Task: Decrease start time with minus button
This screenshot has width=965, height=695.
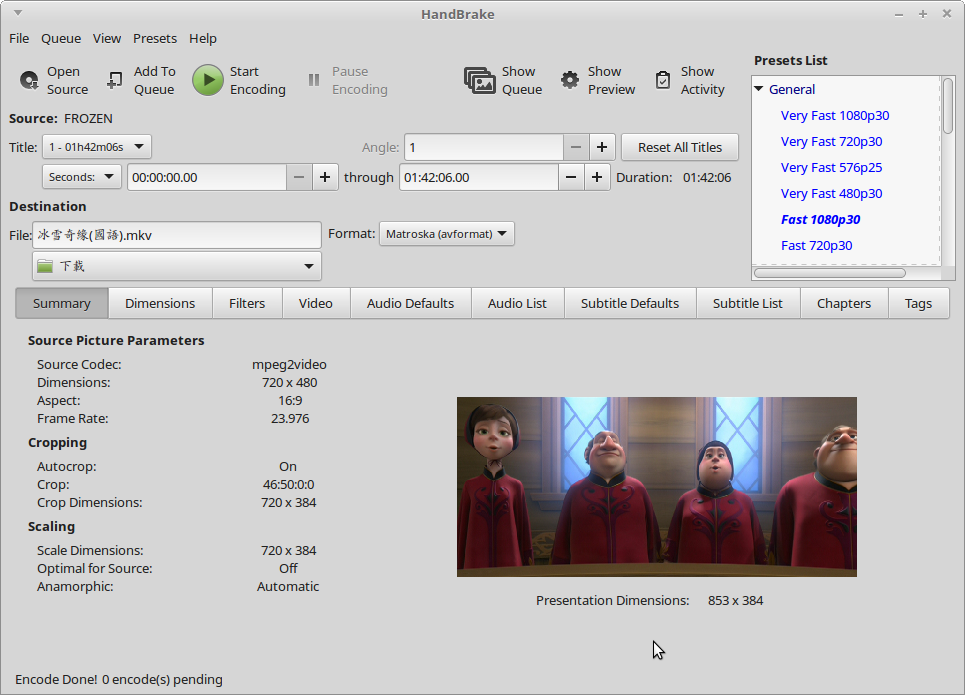Action: pyautogui.click(x=299, y=177)
